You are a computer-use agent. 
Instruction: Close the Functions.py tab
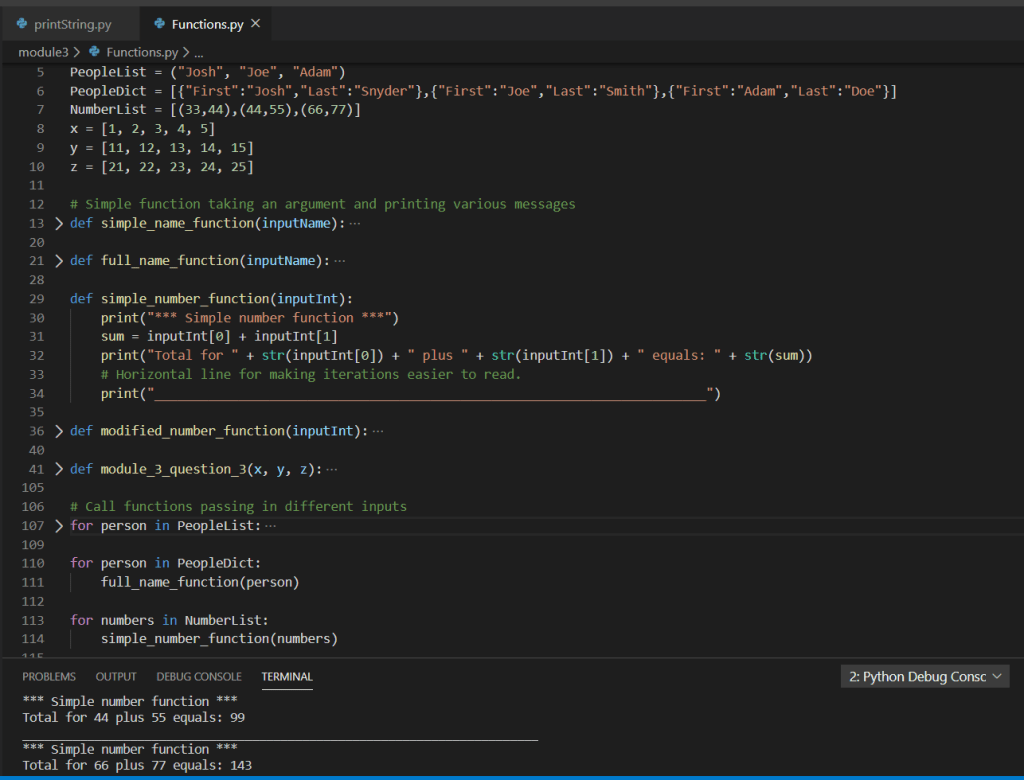click(x=255, y=23)
